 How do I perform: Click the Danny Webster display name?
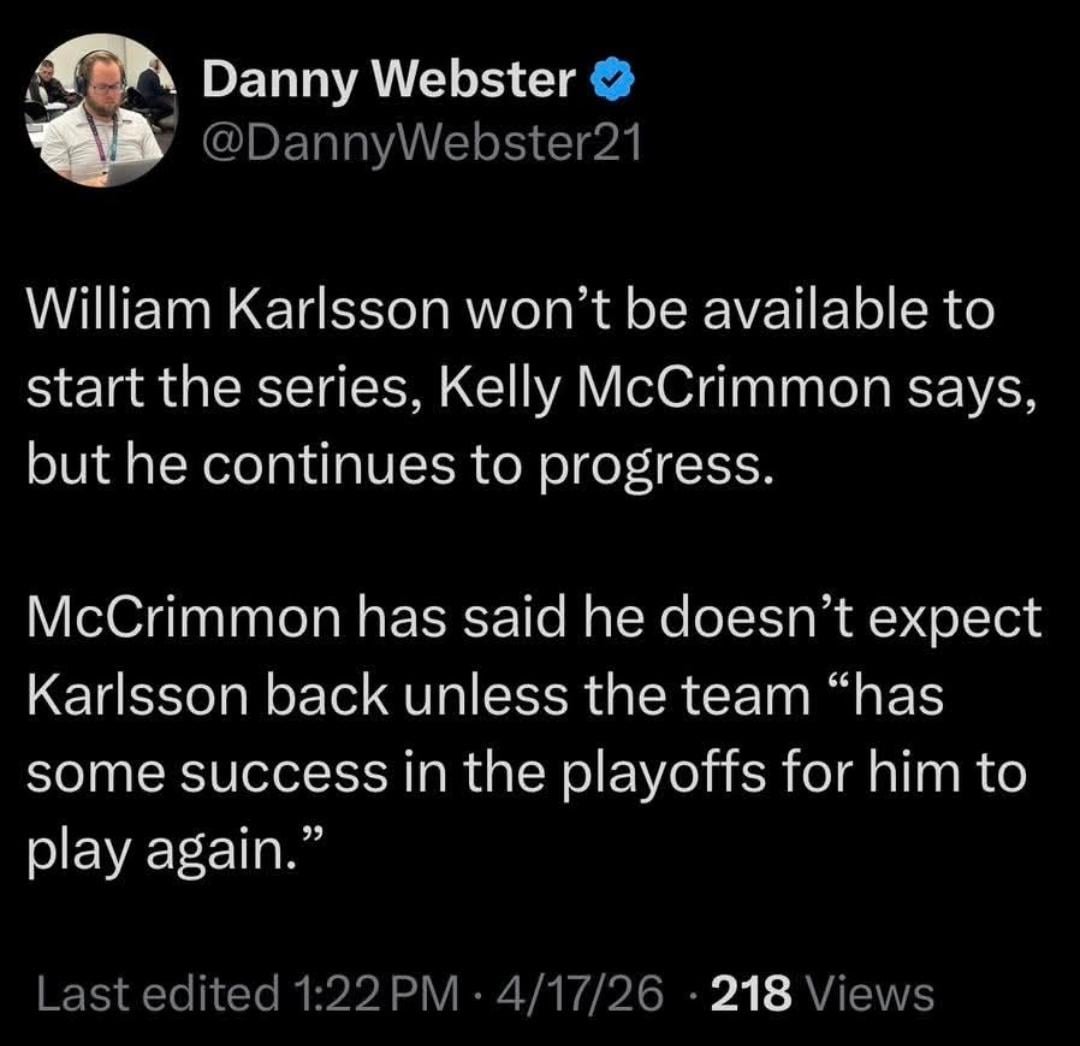[389, 82]
